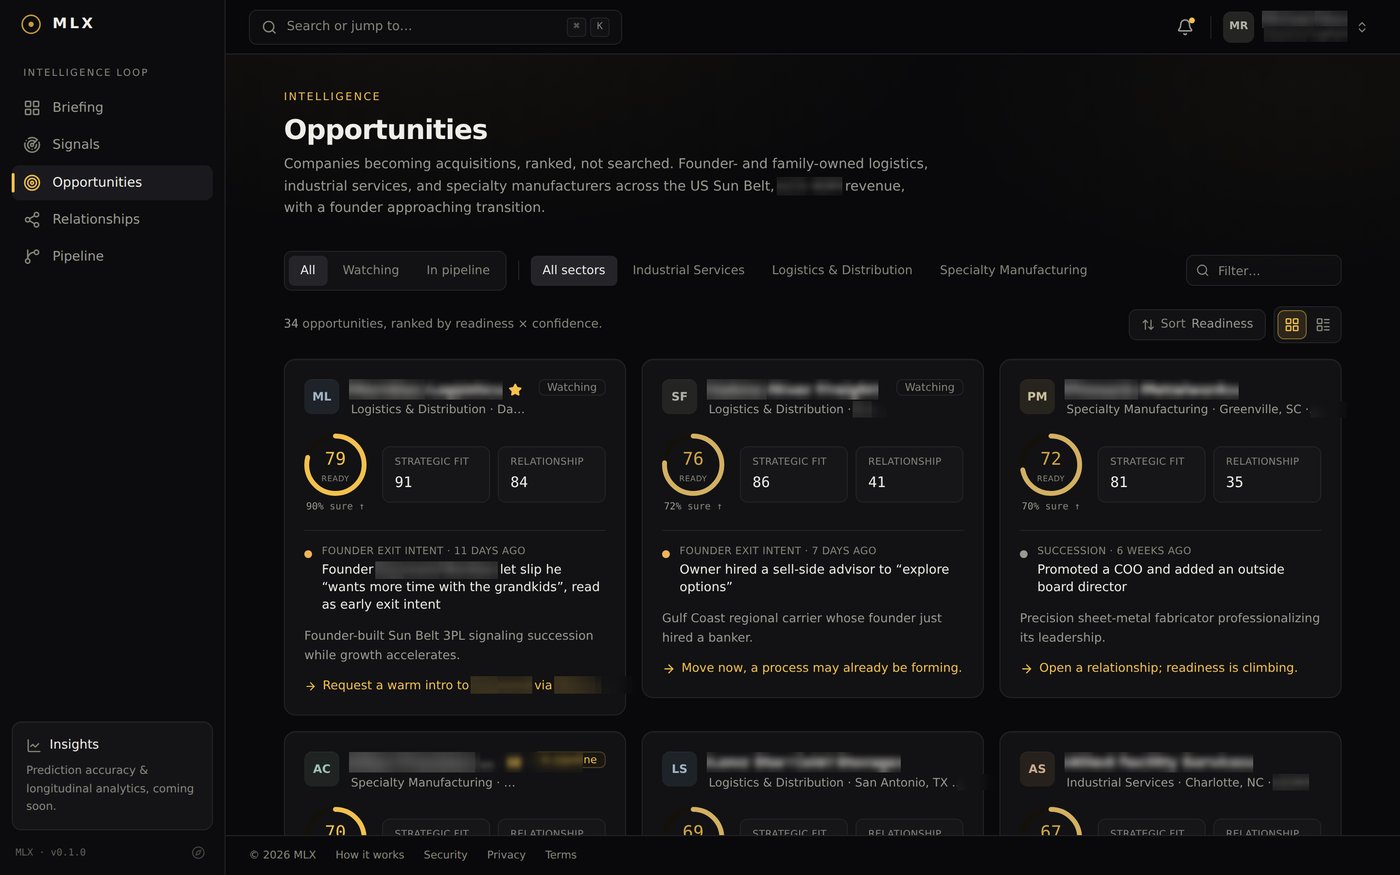Open the Privacy footer link

pyautogui.click(x=506, y=856)
